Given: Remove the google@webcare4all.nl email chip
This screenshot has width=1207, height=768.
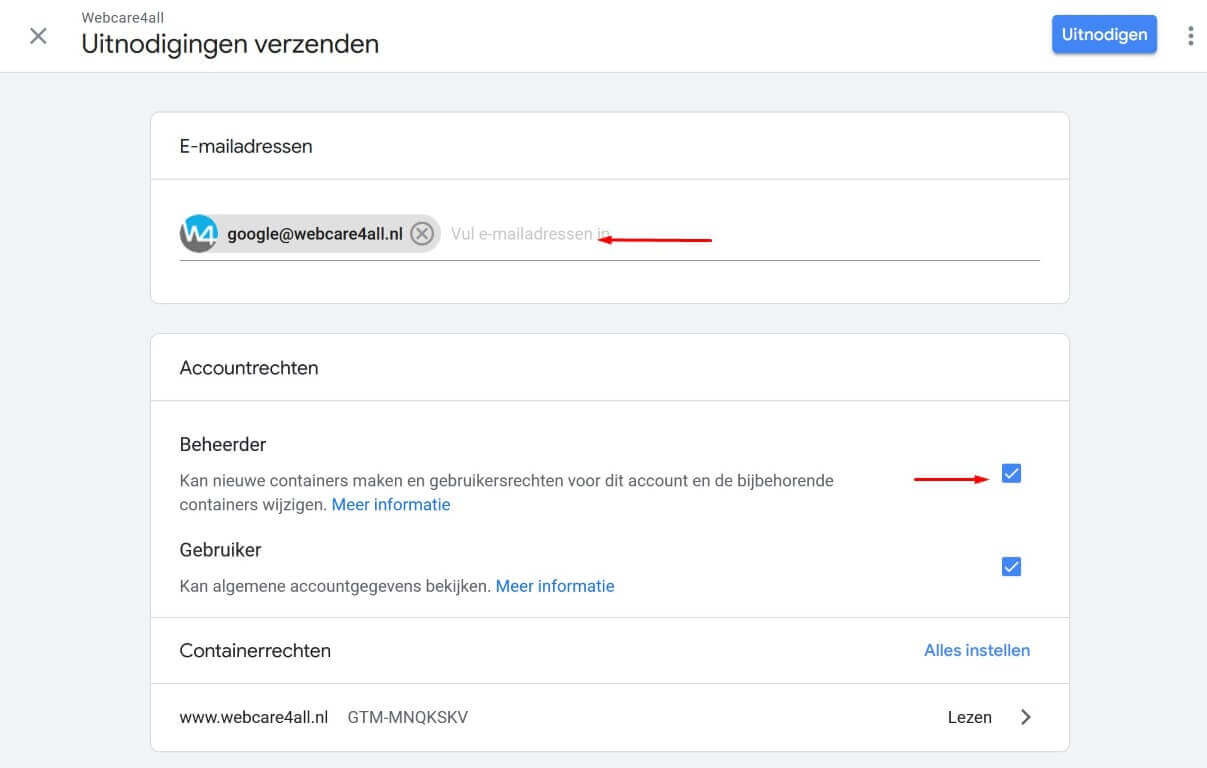Looking at the screenshot, I should 421,233.
